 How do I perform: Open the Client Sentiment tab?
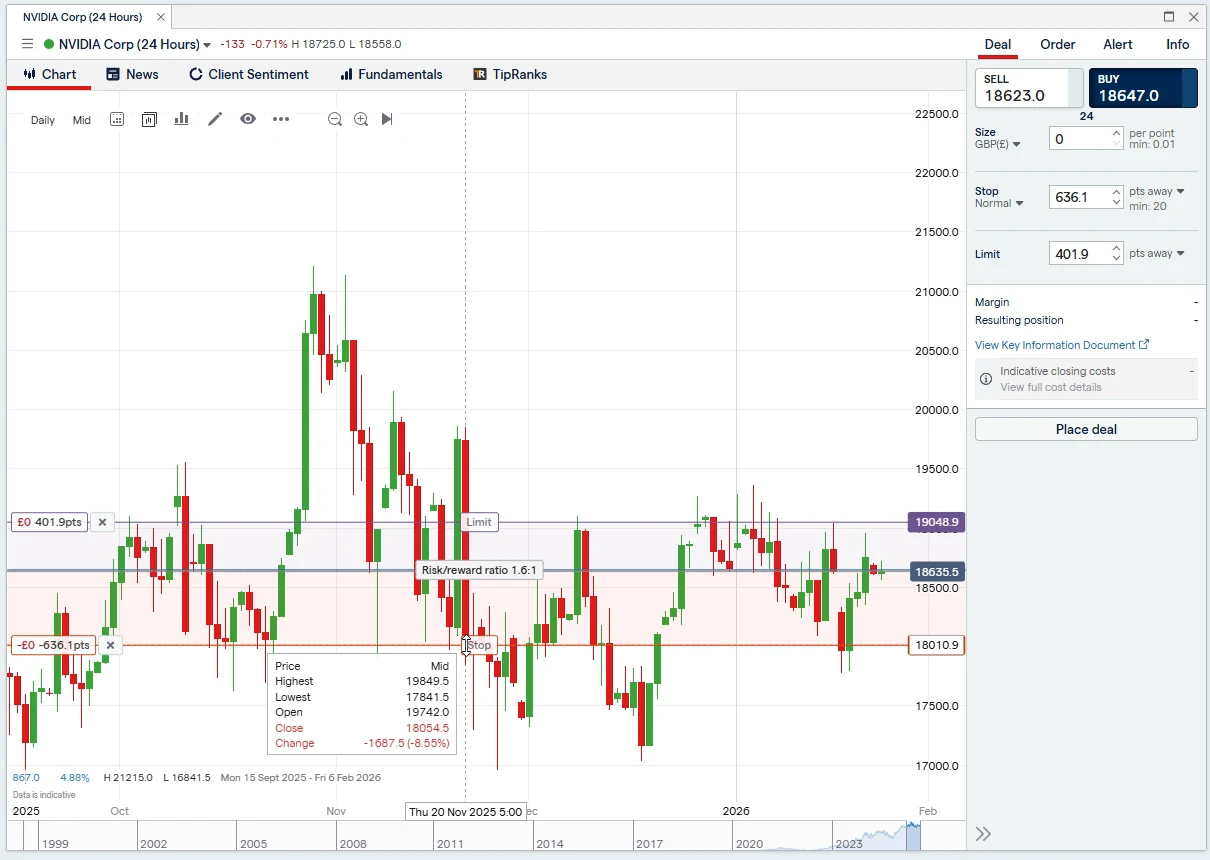(x=249, y=74)
